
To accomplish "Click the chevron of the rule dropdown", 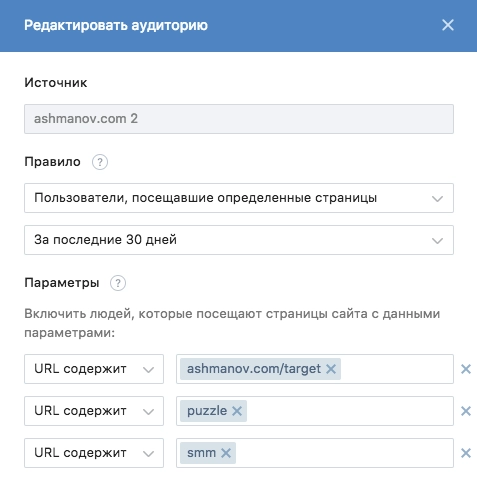I will tap(437, 199).
